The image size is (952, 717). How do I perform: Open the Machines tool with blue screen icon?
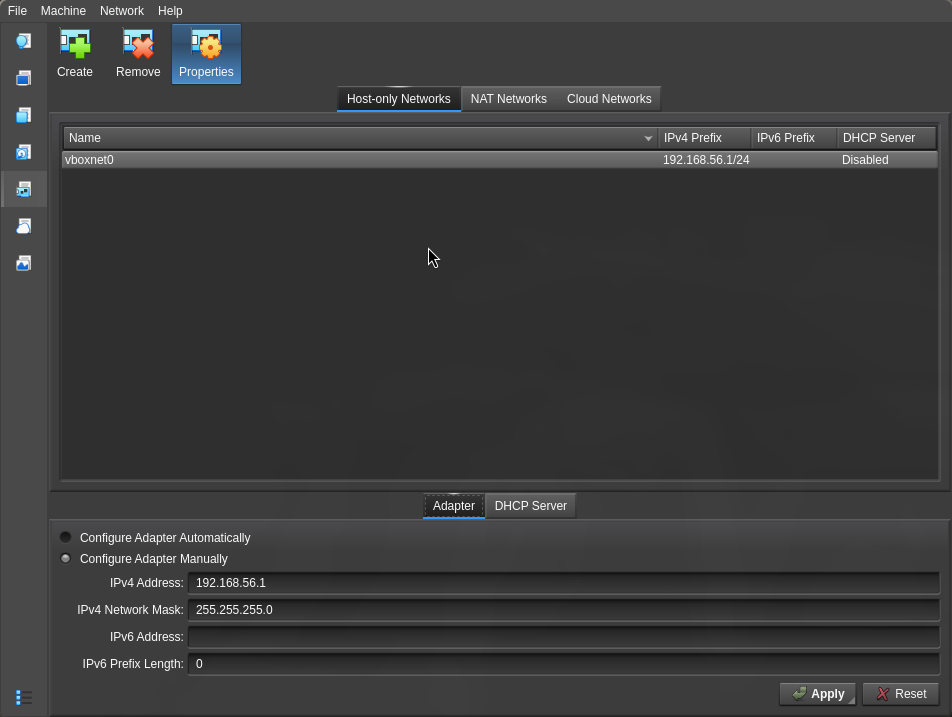click(x=24, y=78)
